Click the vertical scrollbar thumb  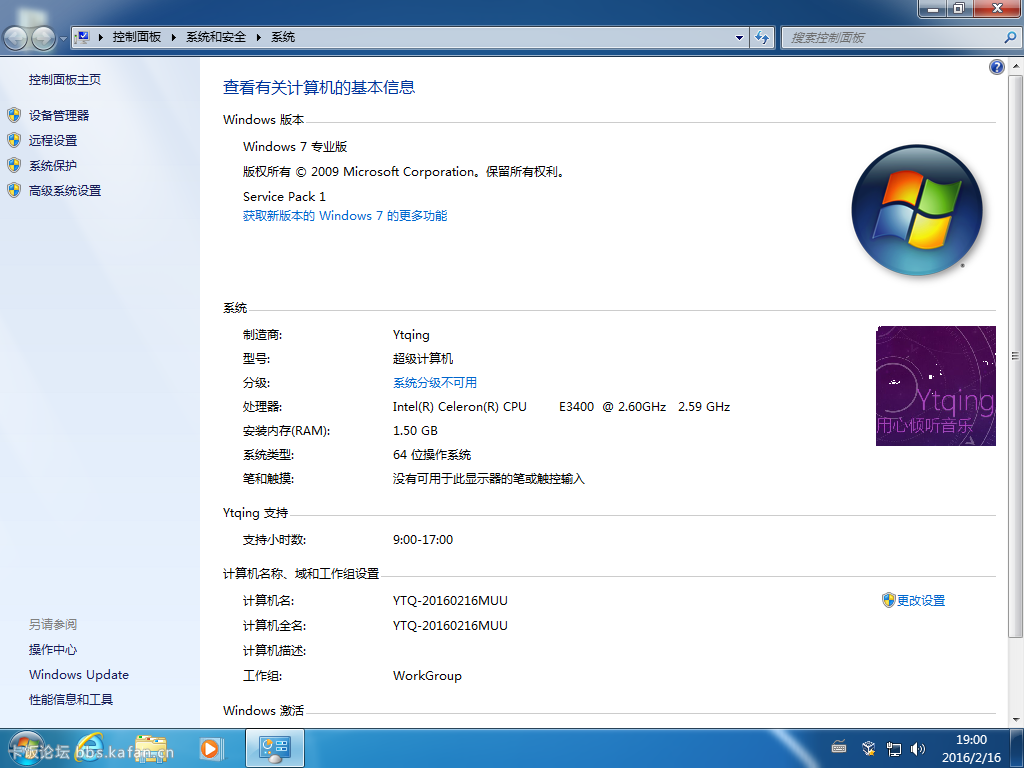click(1016, 356)
